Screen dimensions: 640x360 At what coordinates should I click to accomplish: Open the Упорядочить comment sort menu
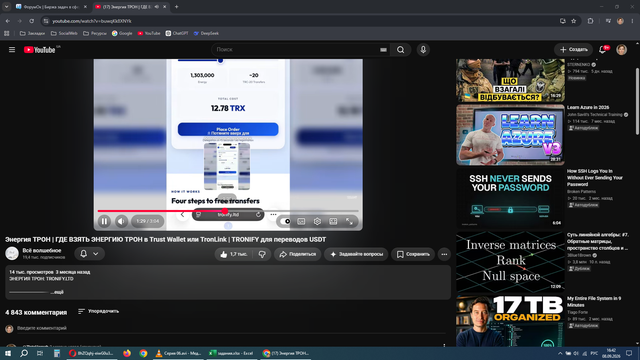pyautogui.click(x=98, y=311)
